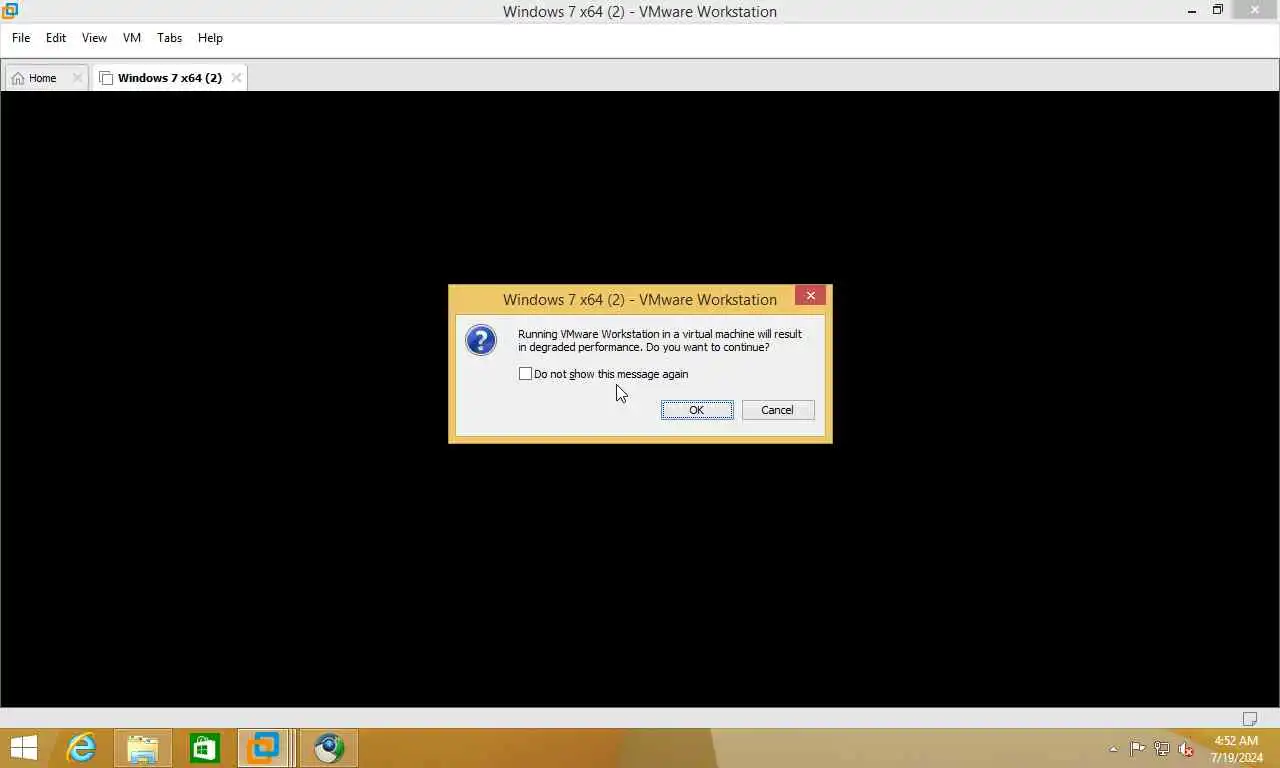Open the View menu
This screenshot has width=1280, height=768.
tap(94, 38)
